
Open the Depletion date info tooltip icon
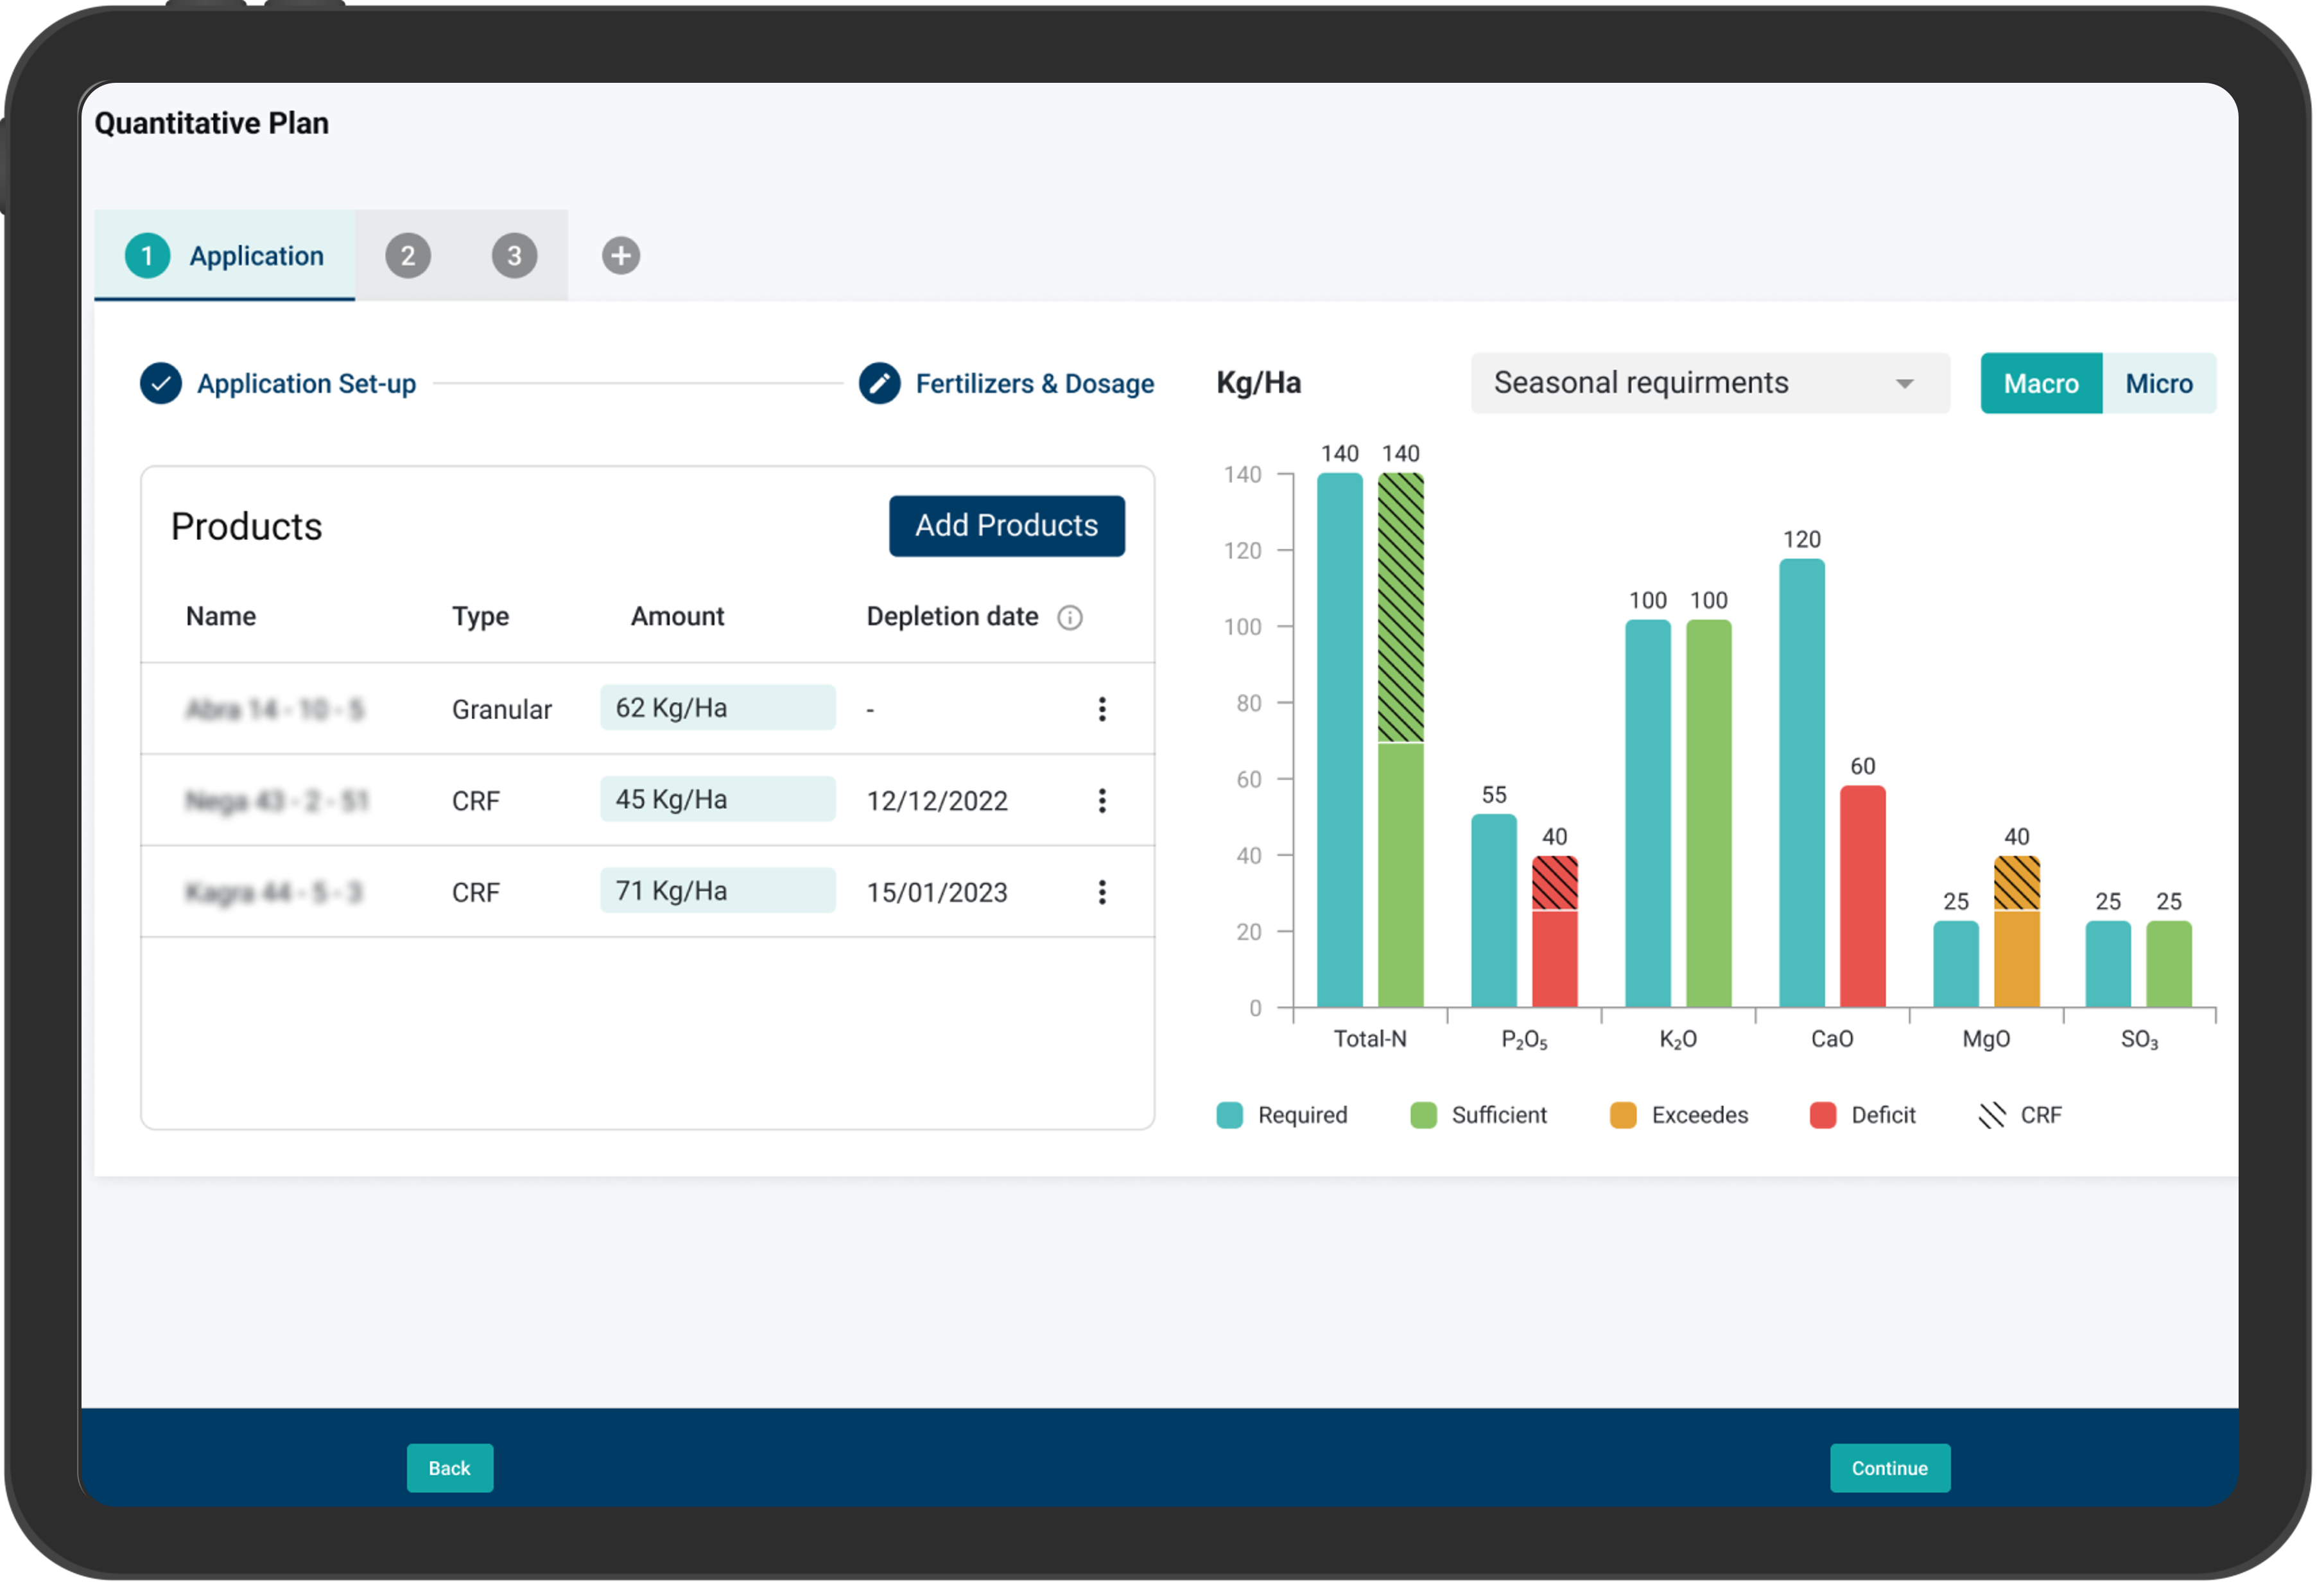(x=1070, y=617)
